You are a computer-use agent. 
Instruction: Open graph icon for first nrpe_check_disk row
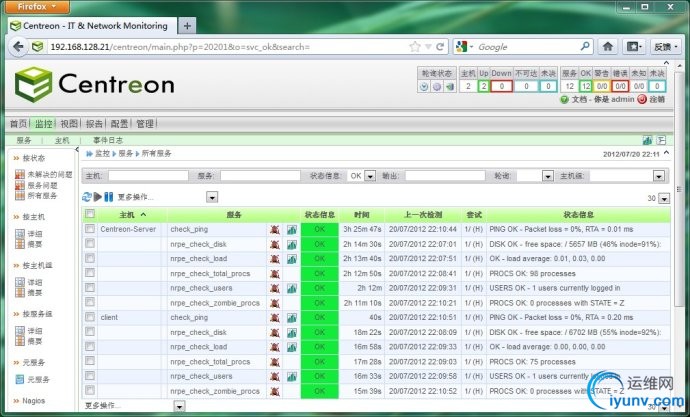coord(292,245)
